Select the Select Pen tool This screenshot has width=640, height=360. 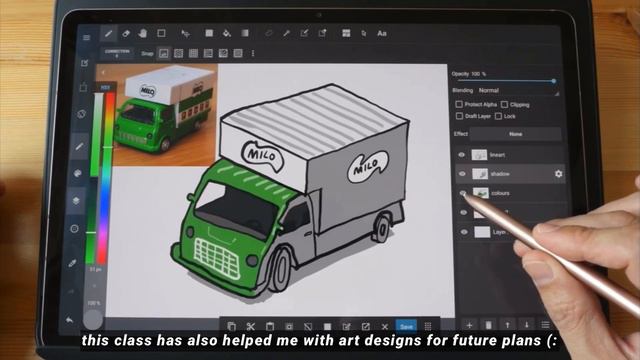tap(304, 33)
